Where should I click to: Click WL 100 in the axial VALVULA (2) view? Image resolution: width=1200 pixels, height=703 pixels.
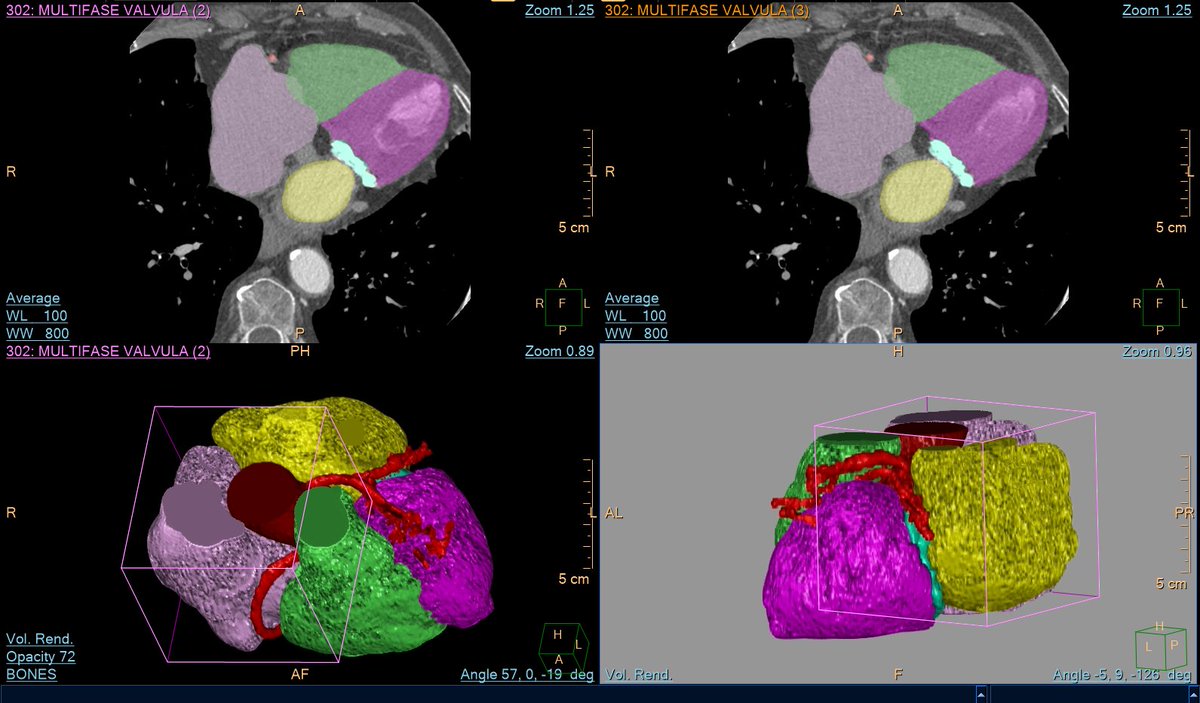(38, 316)
